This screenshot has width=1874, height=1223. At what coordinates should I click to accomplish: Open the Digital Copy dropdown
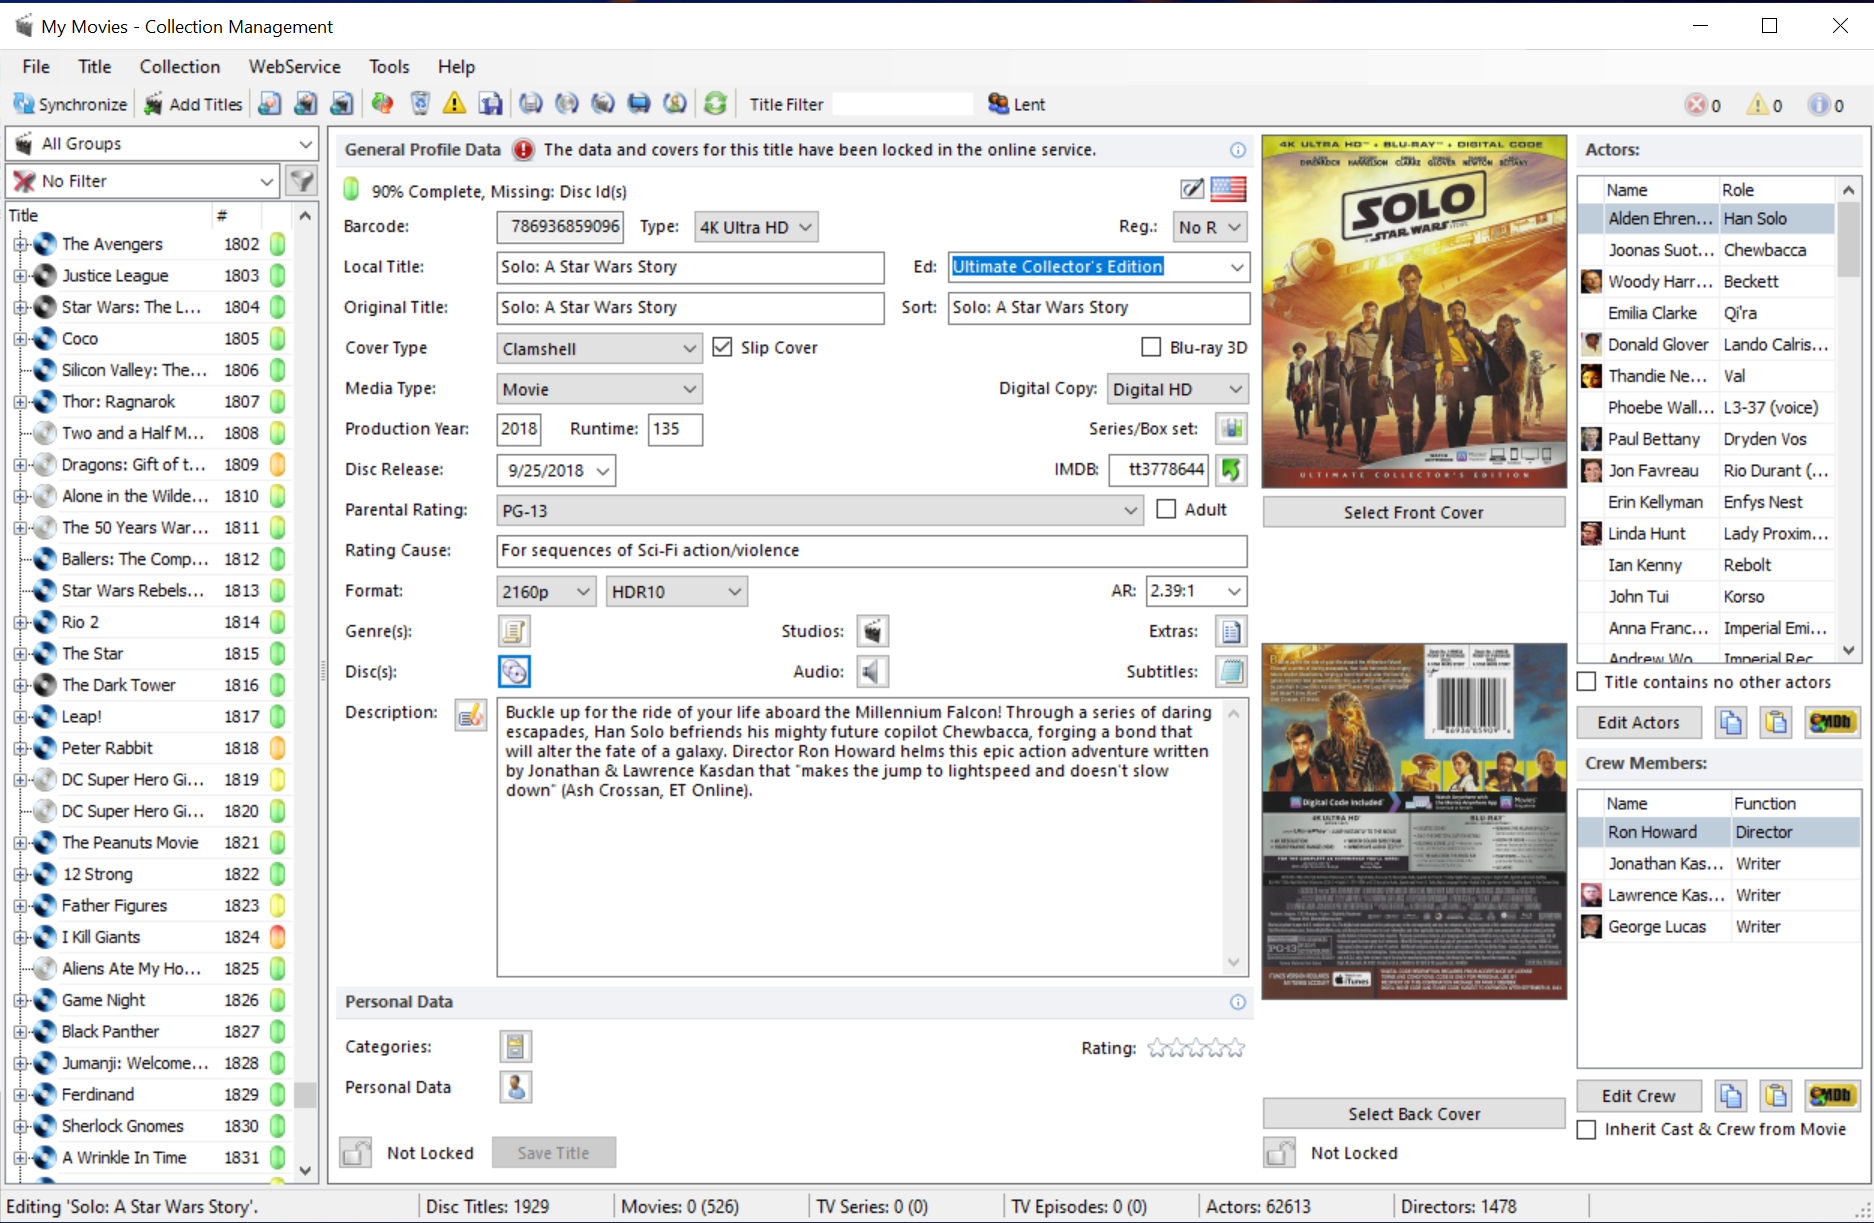(1177, 389)
